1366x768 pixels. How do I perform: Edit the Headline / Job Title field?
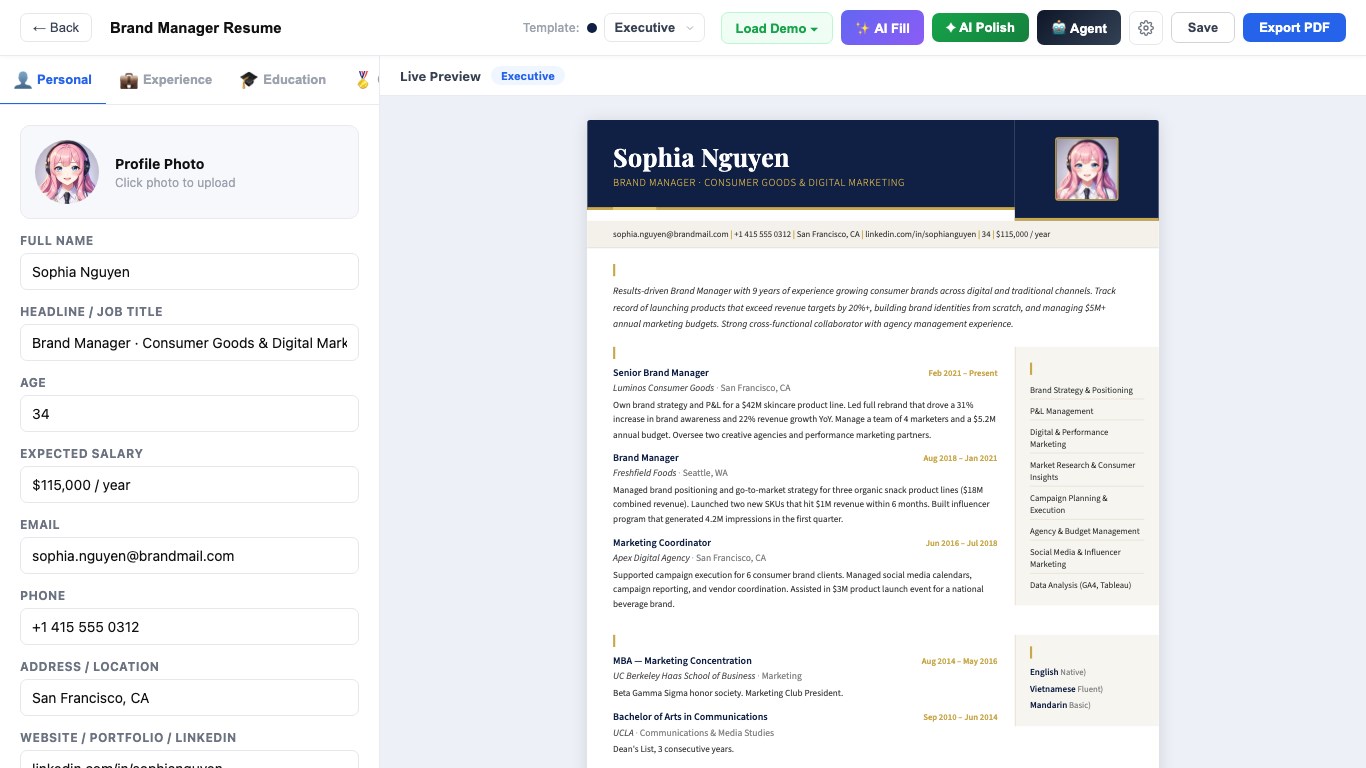coord(189,343)
